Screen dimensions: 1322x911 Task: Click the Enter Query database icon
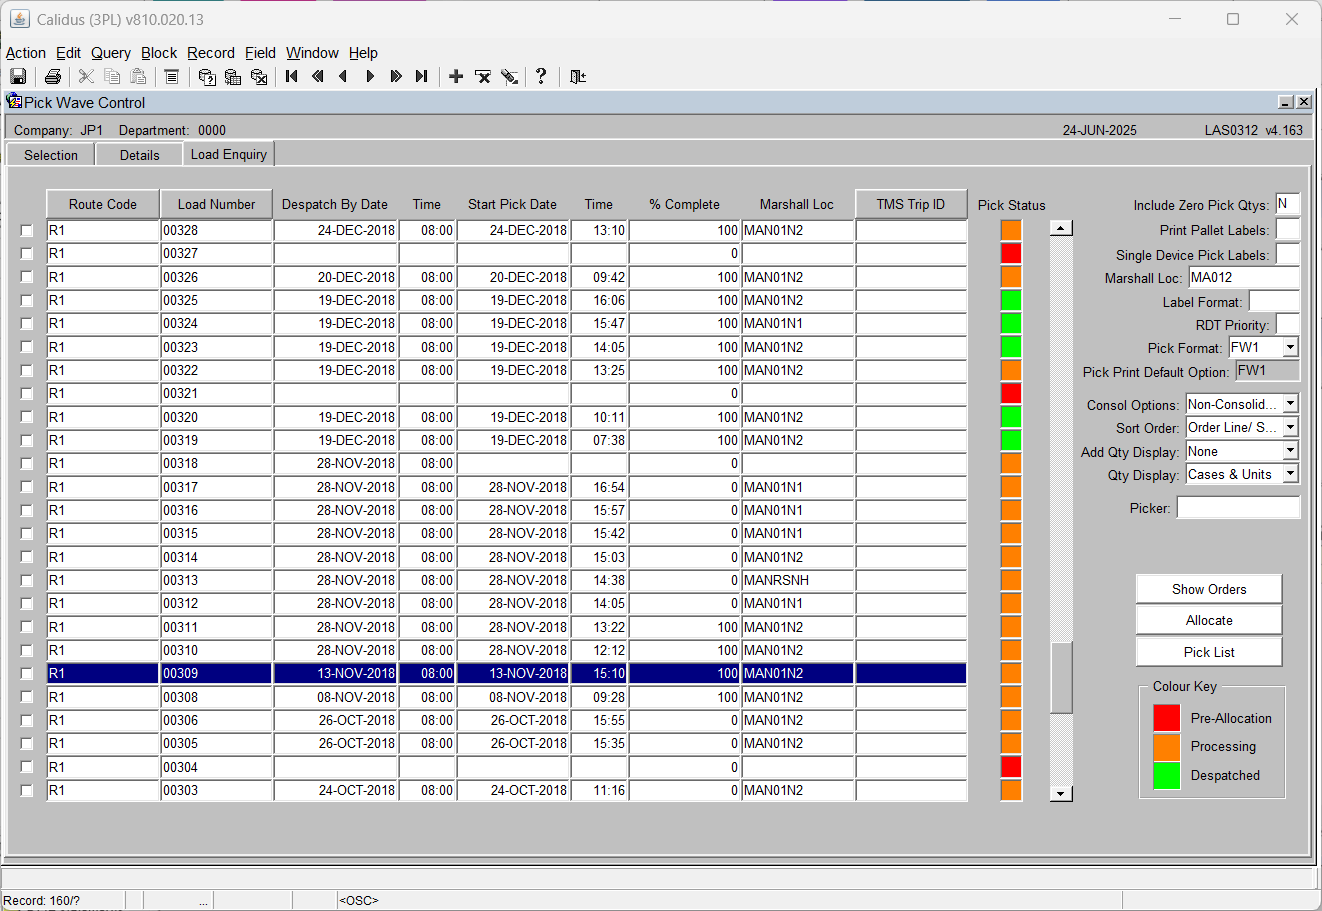click(x=207, y=77)
